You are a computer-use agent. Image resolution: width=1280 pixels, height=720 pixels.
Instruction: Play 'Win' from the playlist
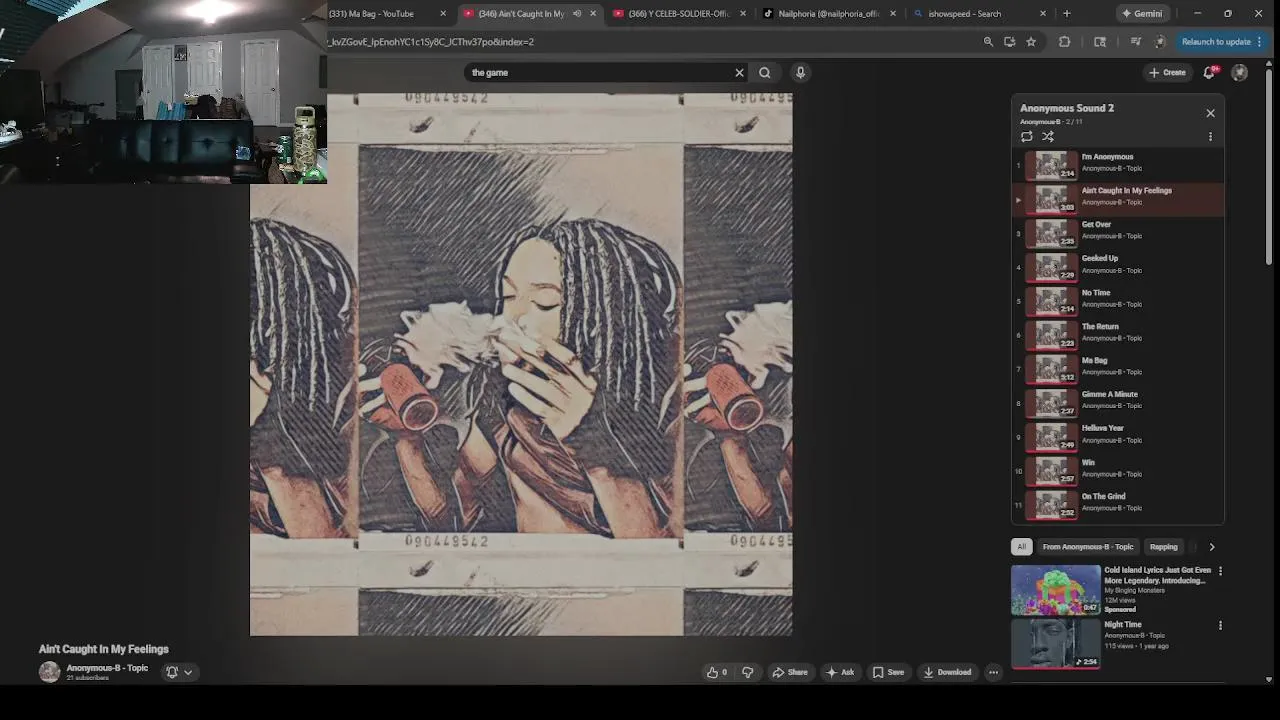point(1118,470)
